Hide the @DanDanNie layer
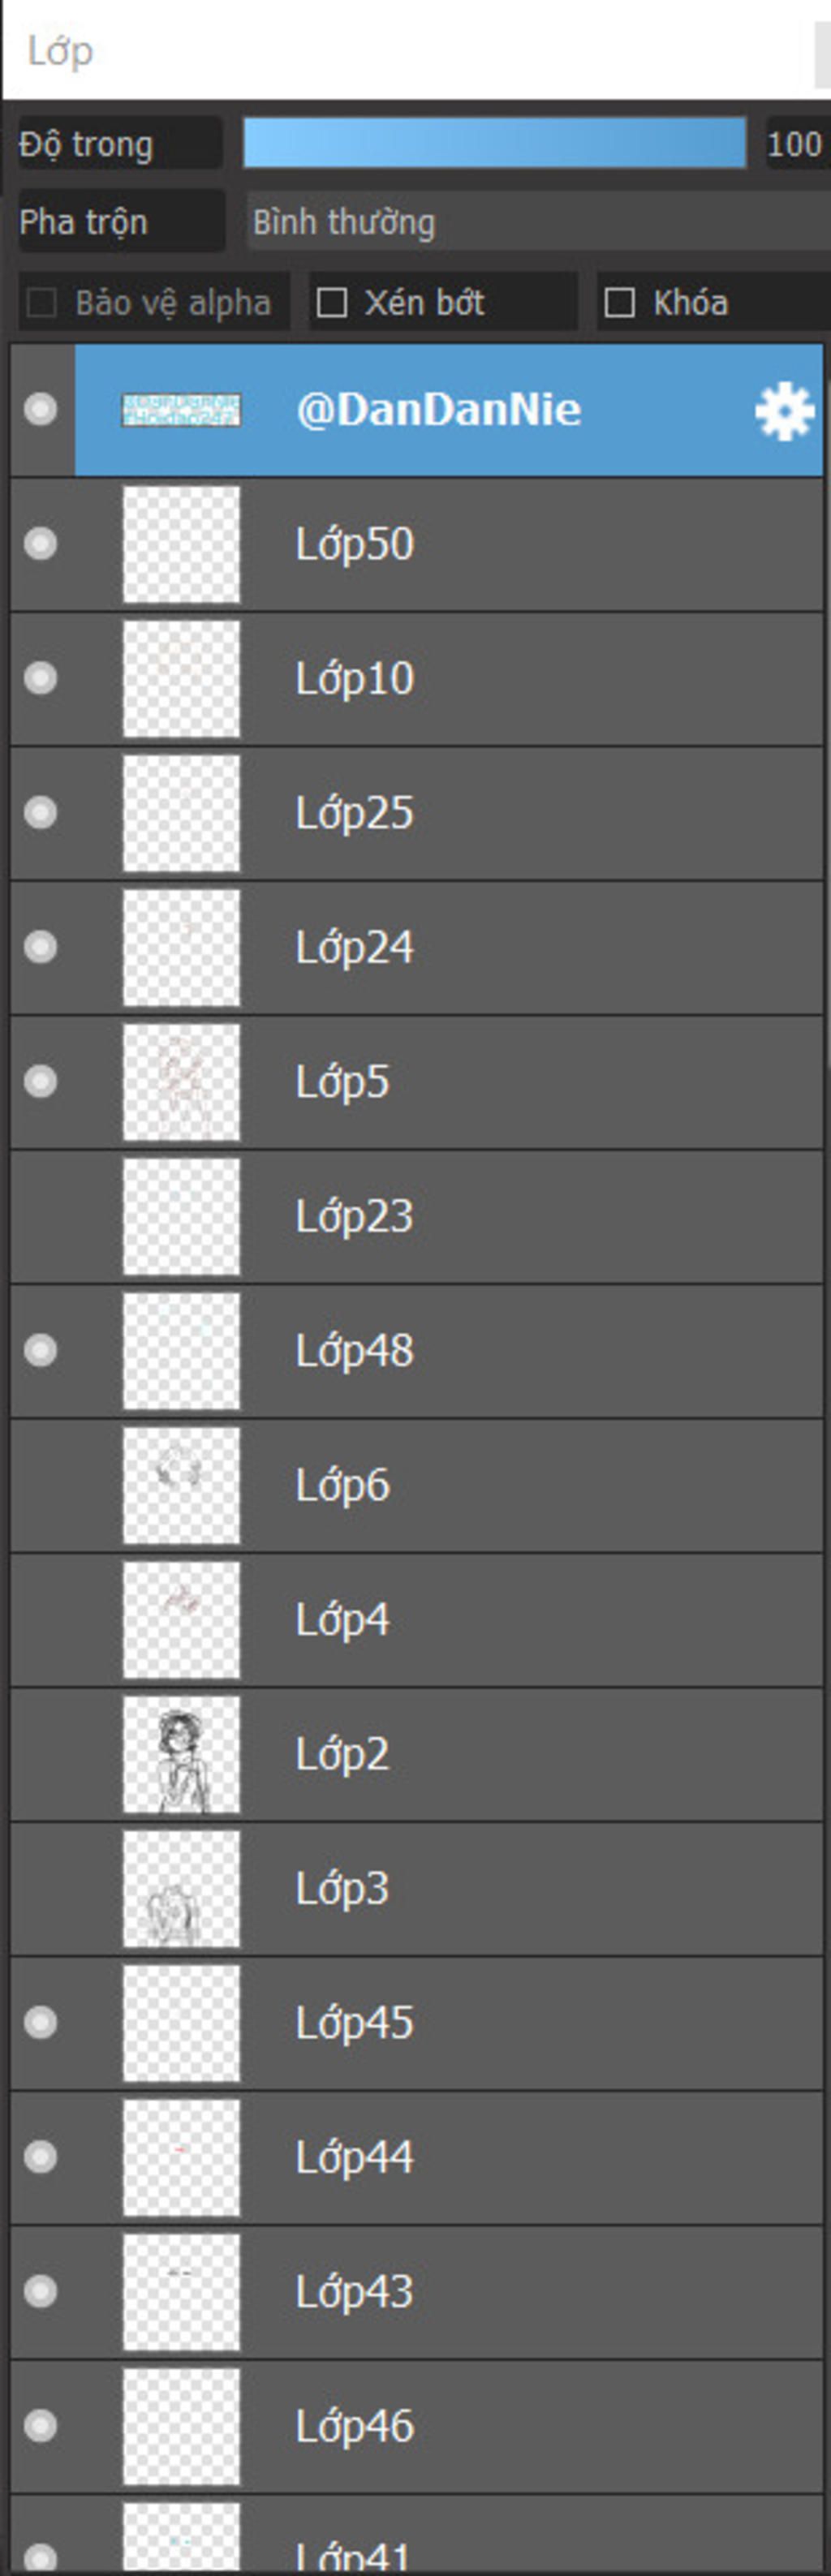831x2576 pixels. (x=41, y=409)
